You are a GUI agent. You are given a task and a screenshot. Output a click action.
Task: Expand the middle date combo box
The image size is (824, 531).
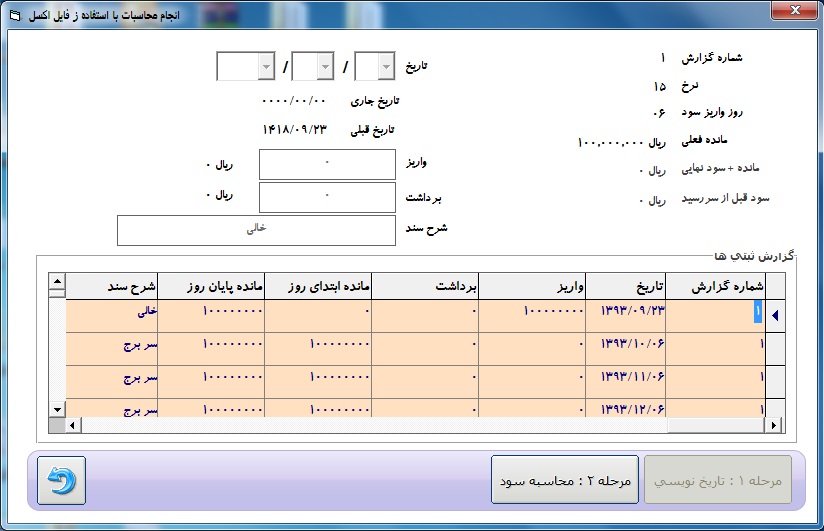coord(311,67)
